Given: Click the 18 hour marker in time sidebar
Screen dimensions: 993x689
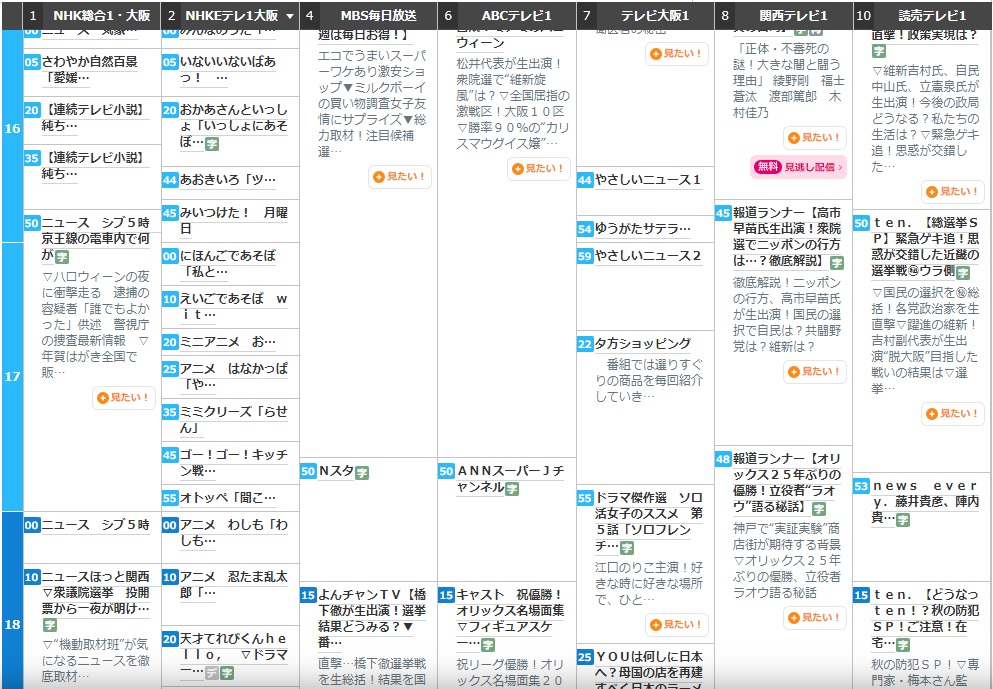Looking at the screenshot, I should (x=12, y=625).
